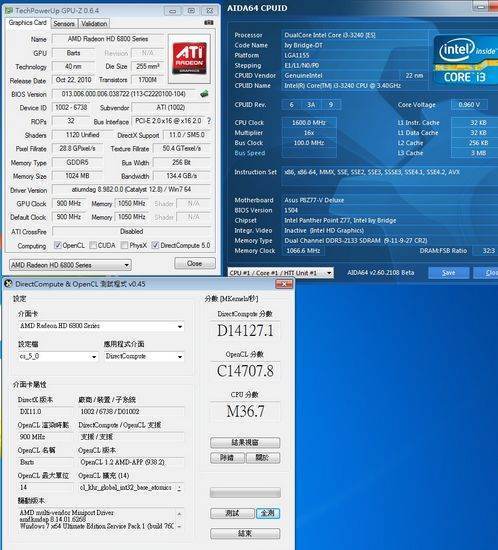Image resolution: width=498 pixels, height=550 pixels.
Task: Click the Core Voltage 0.960 V value
Action: (x=469, y=105)
